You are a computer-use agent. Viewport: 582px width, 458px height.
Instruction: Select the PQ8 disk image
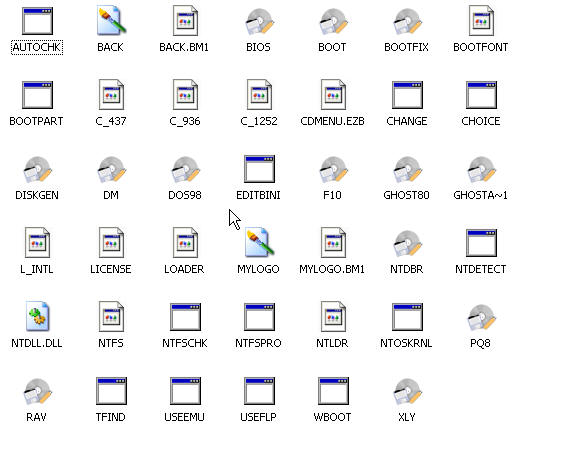481,317
